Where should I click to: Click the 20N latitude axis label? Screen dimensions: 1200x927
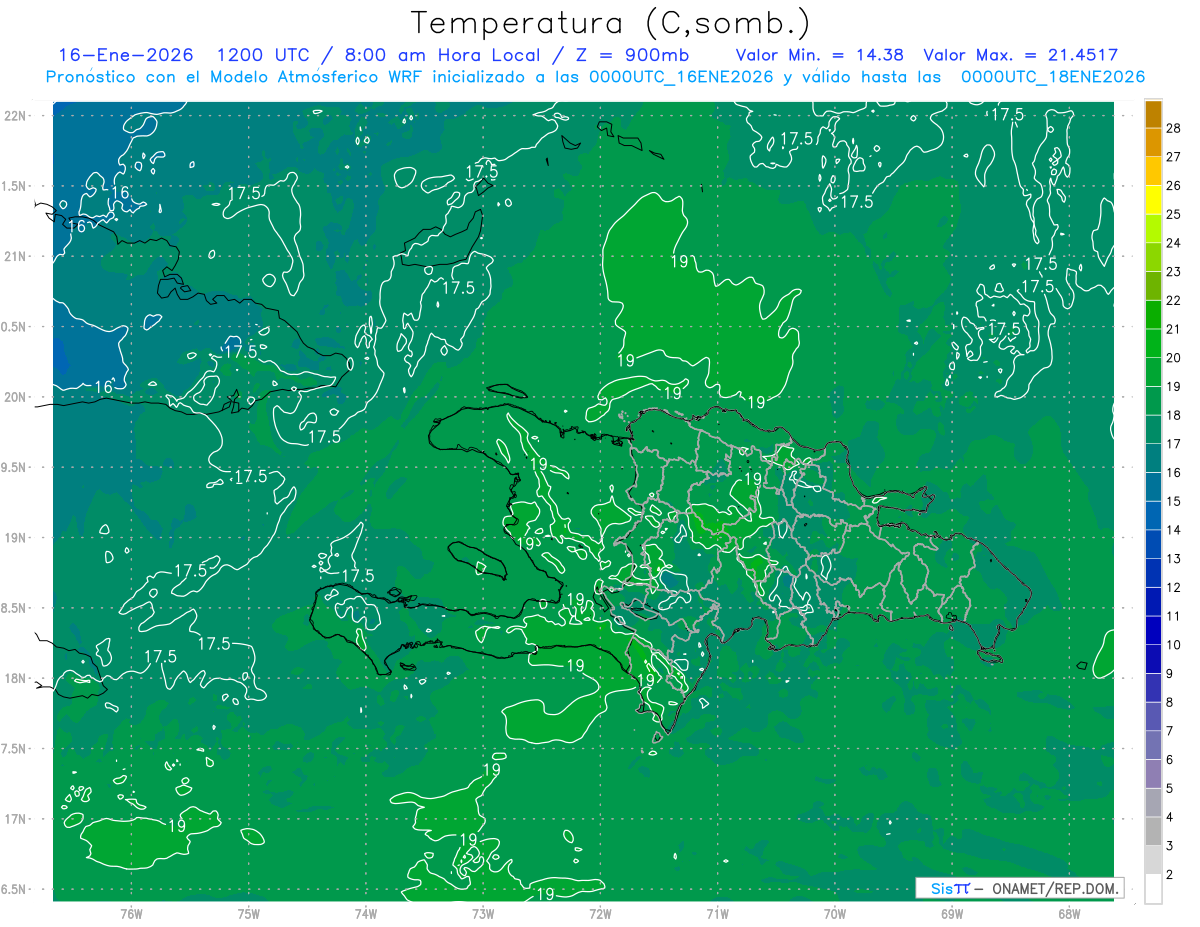(16, 397)
